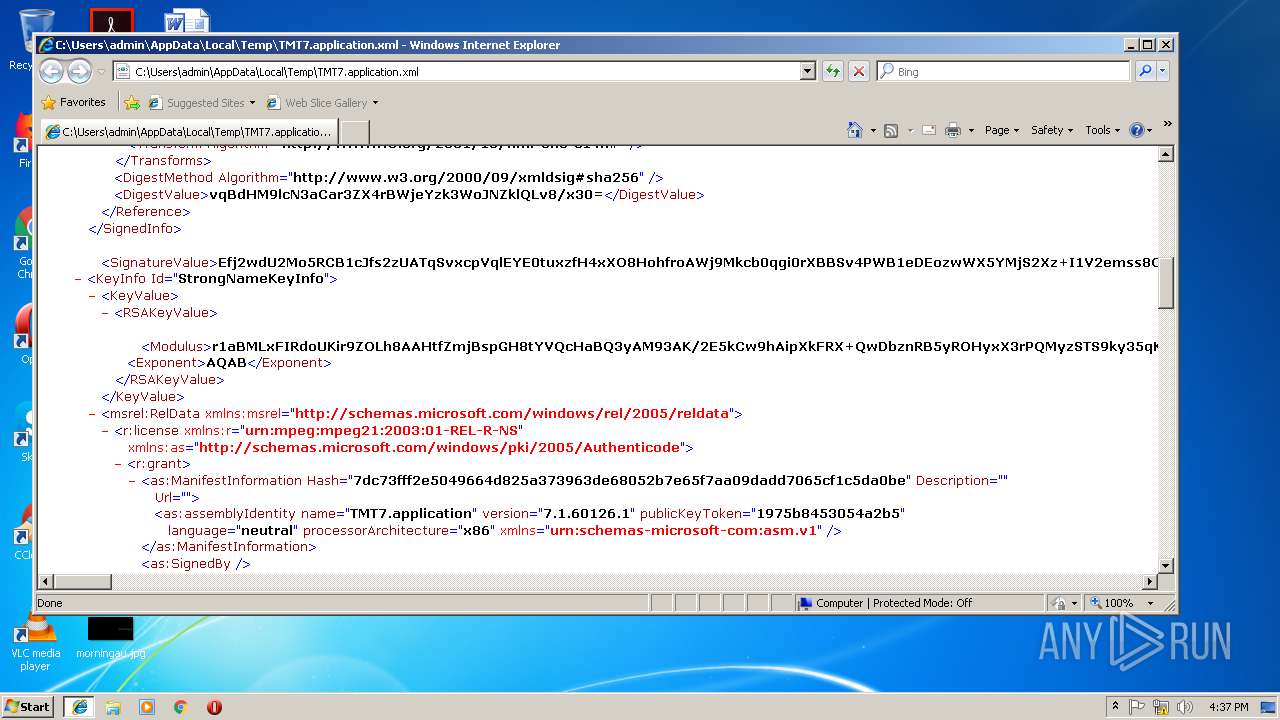Click the address bar file path field
Viewport: 1280px width, 720px height.
(457, 72)
